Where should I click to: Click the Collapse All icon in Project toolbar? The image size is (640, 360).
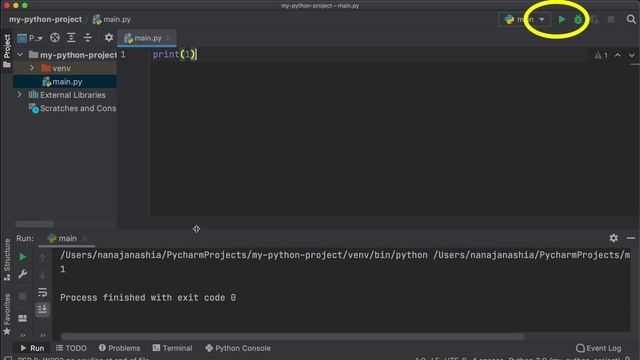[88, 38]
